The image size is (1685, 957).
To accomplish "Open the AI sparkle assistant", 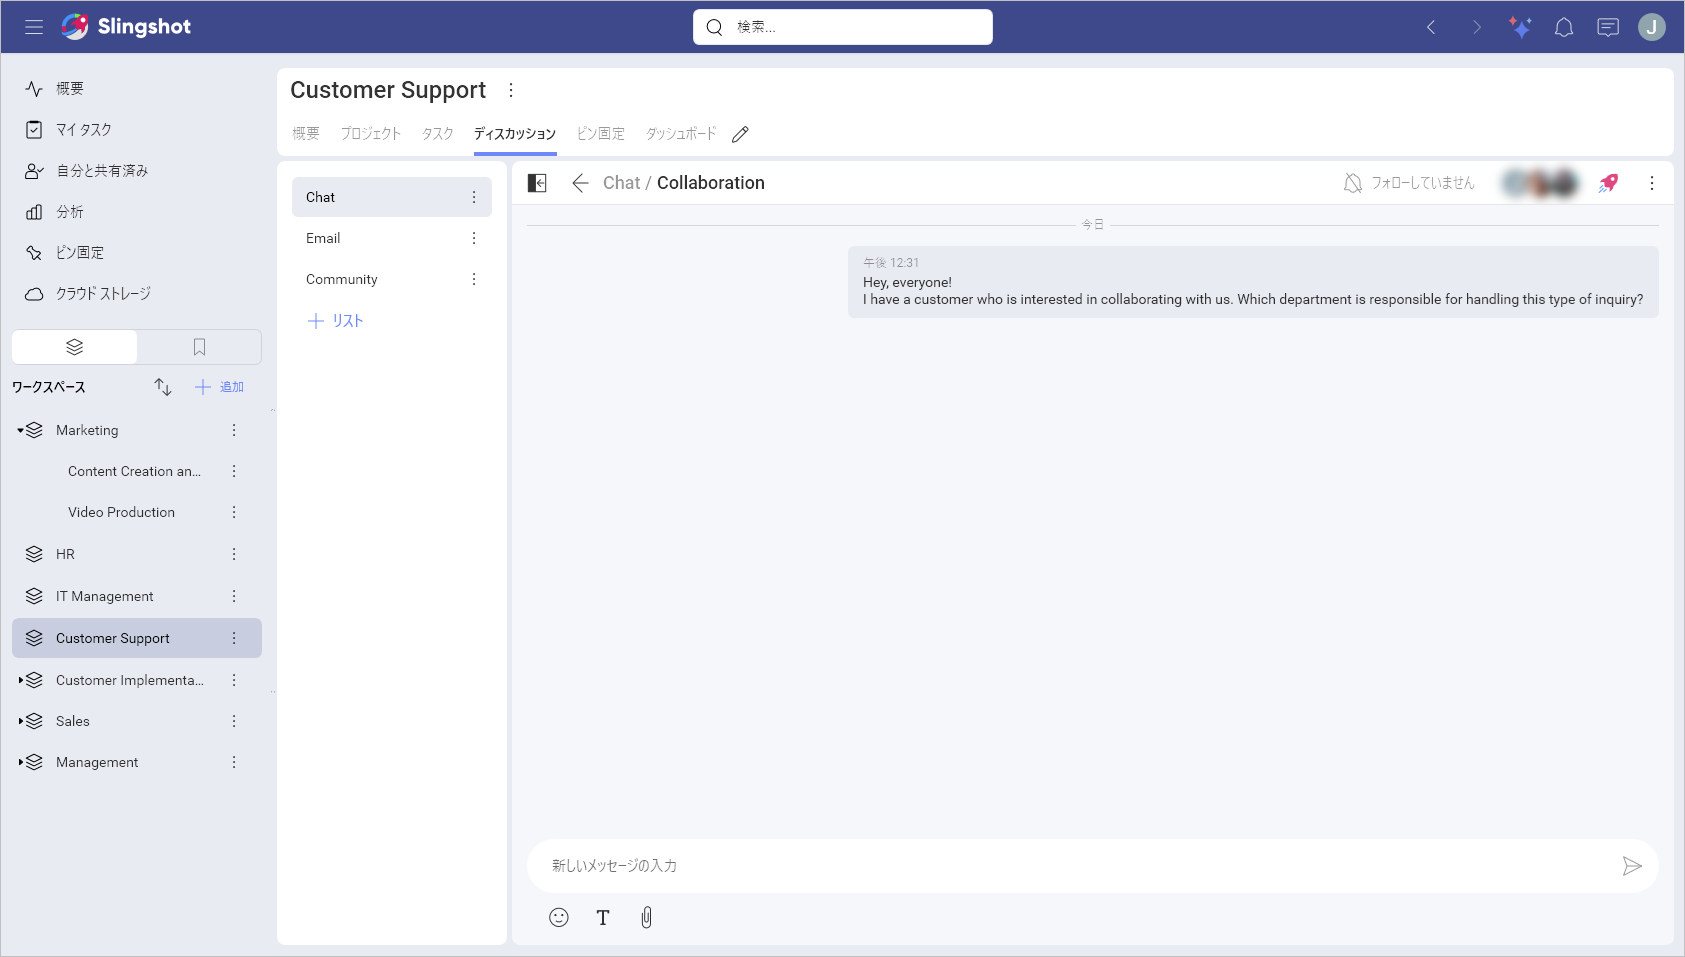I will [1520, 27].
